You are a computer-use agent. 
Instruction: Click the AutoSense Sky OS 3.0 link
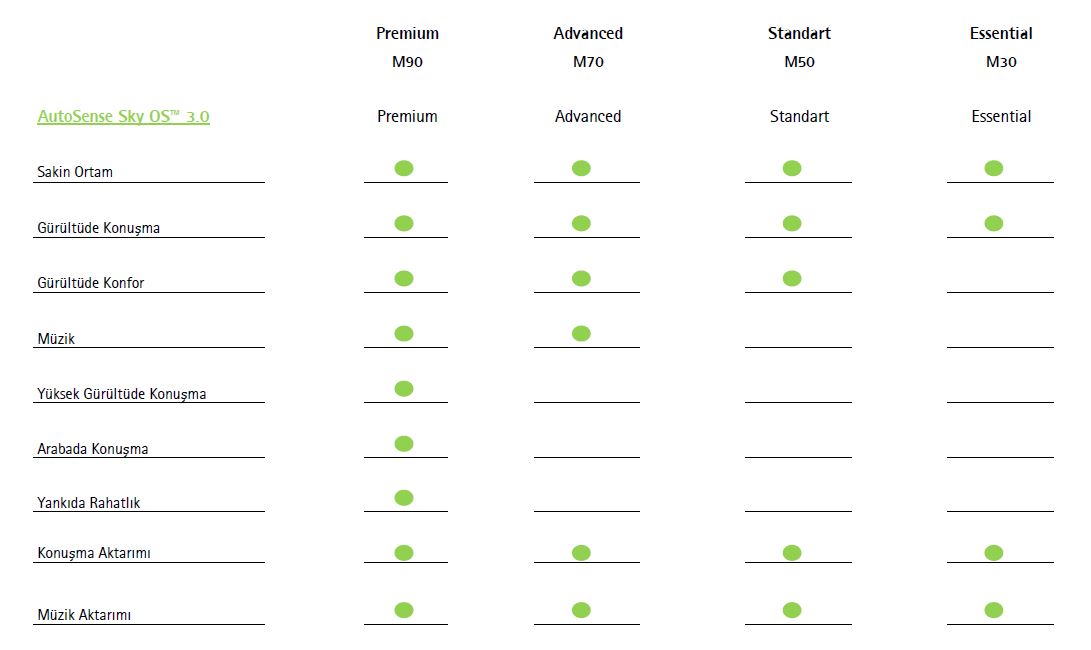[123, 117]
